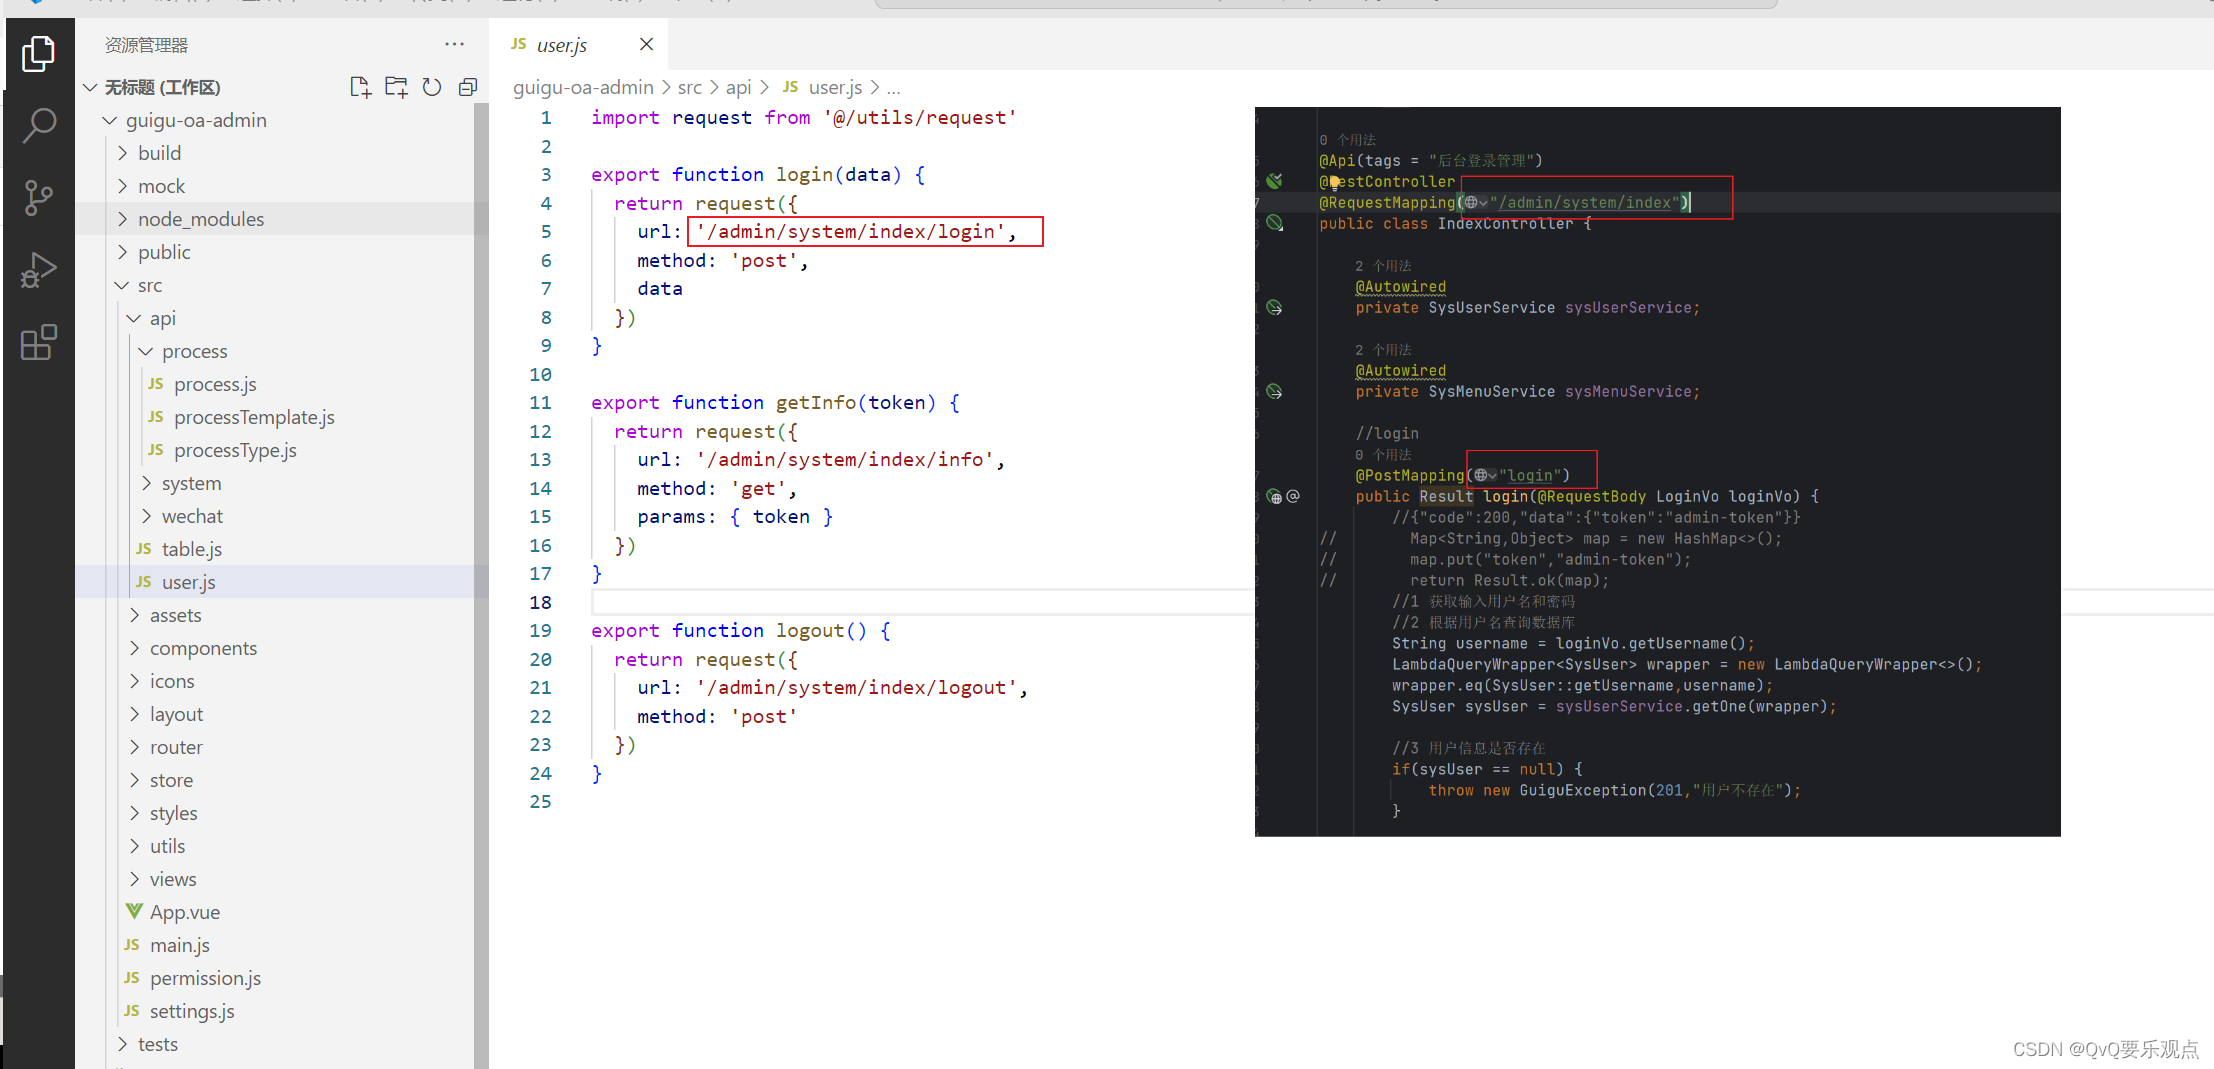This screenshot has width=2214, height=1069.
Task: Click the getInfo function name
Action: pos(816,403)
